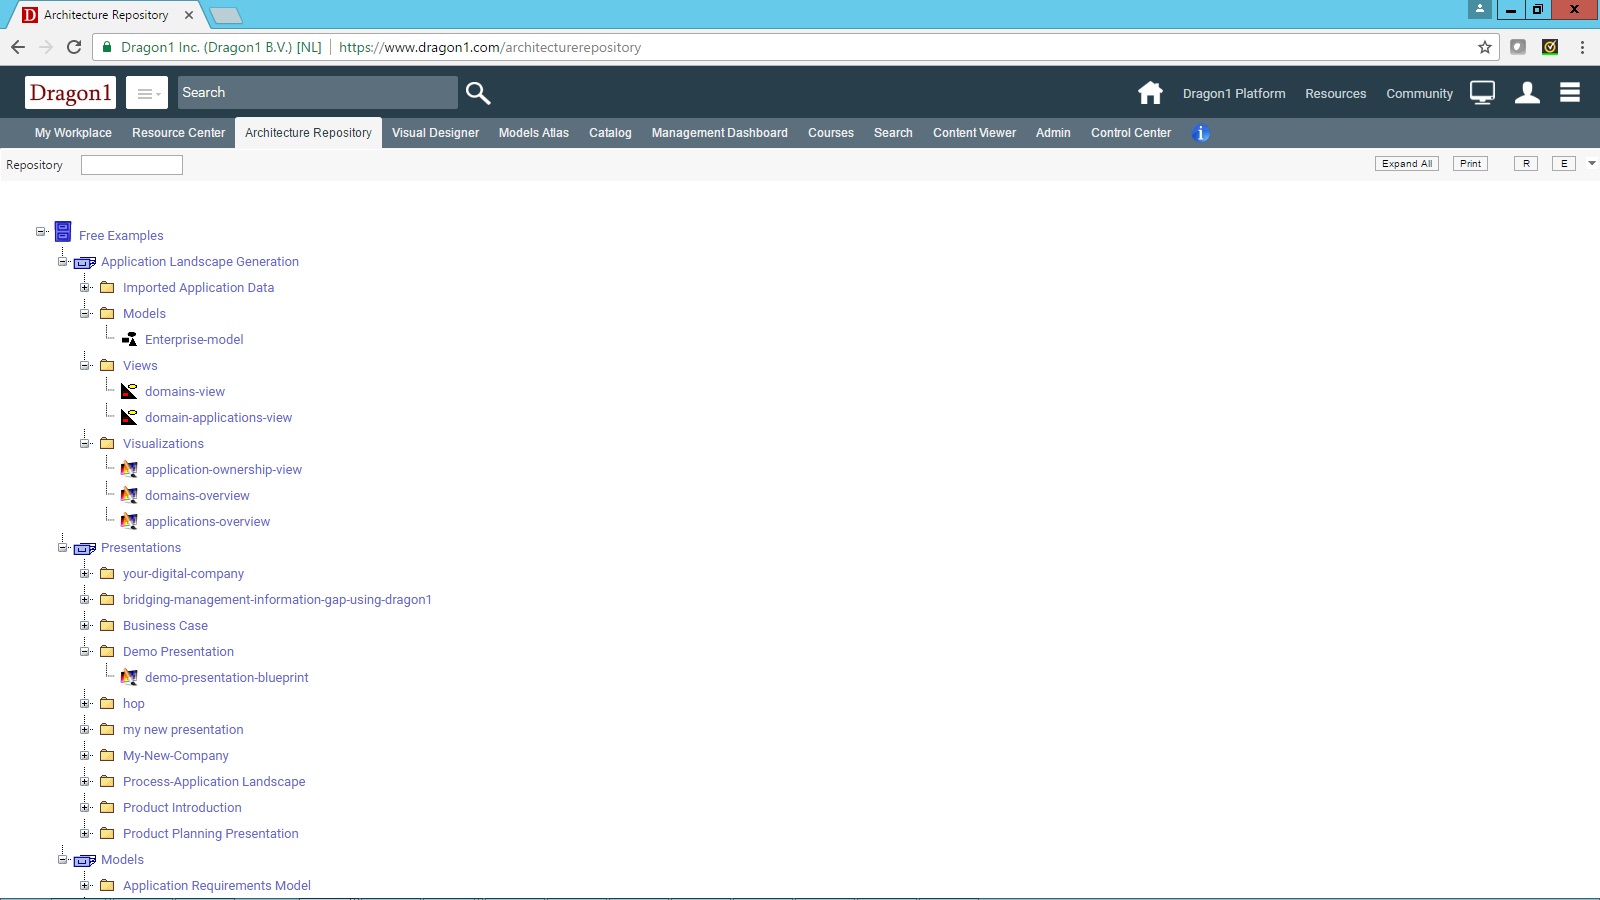Open the Control Center tab
This screenshot has width=1600, height=900.
coord(1131,133)
